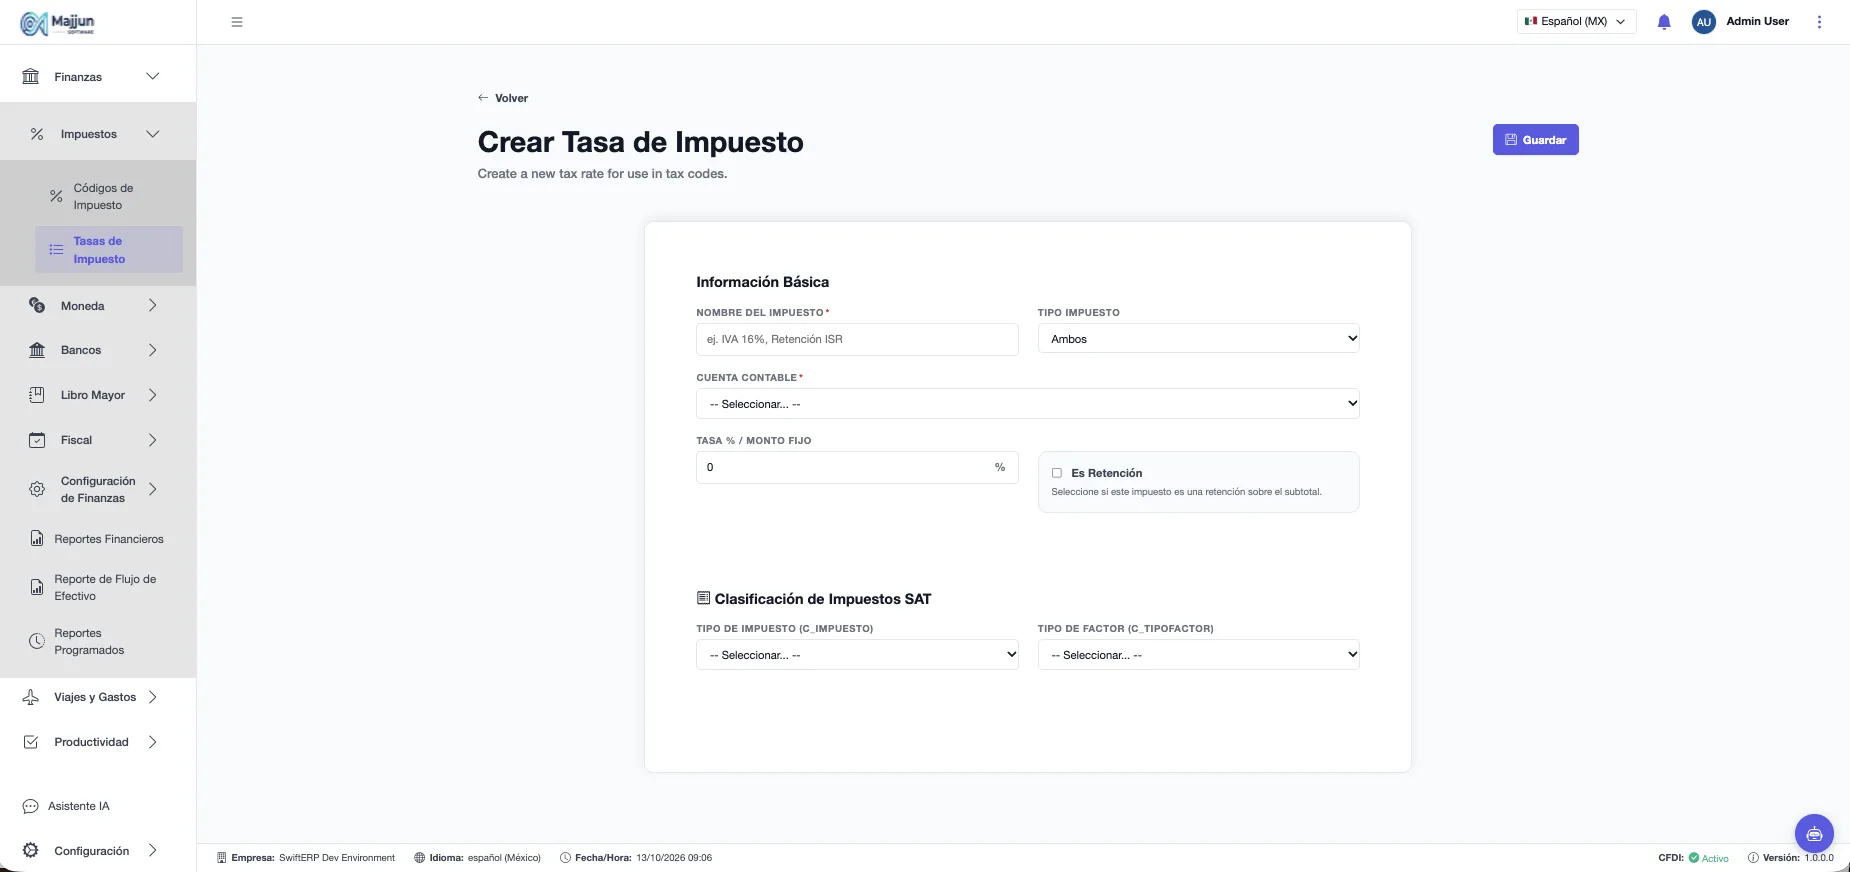Click the Guardar button
The width and height of the screenshot is (1850, 872).
pos(1535,140)
